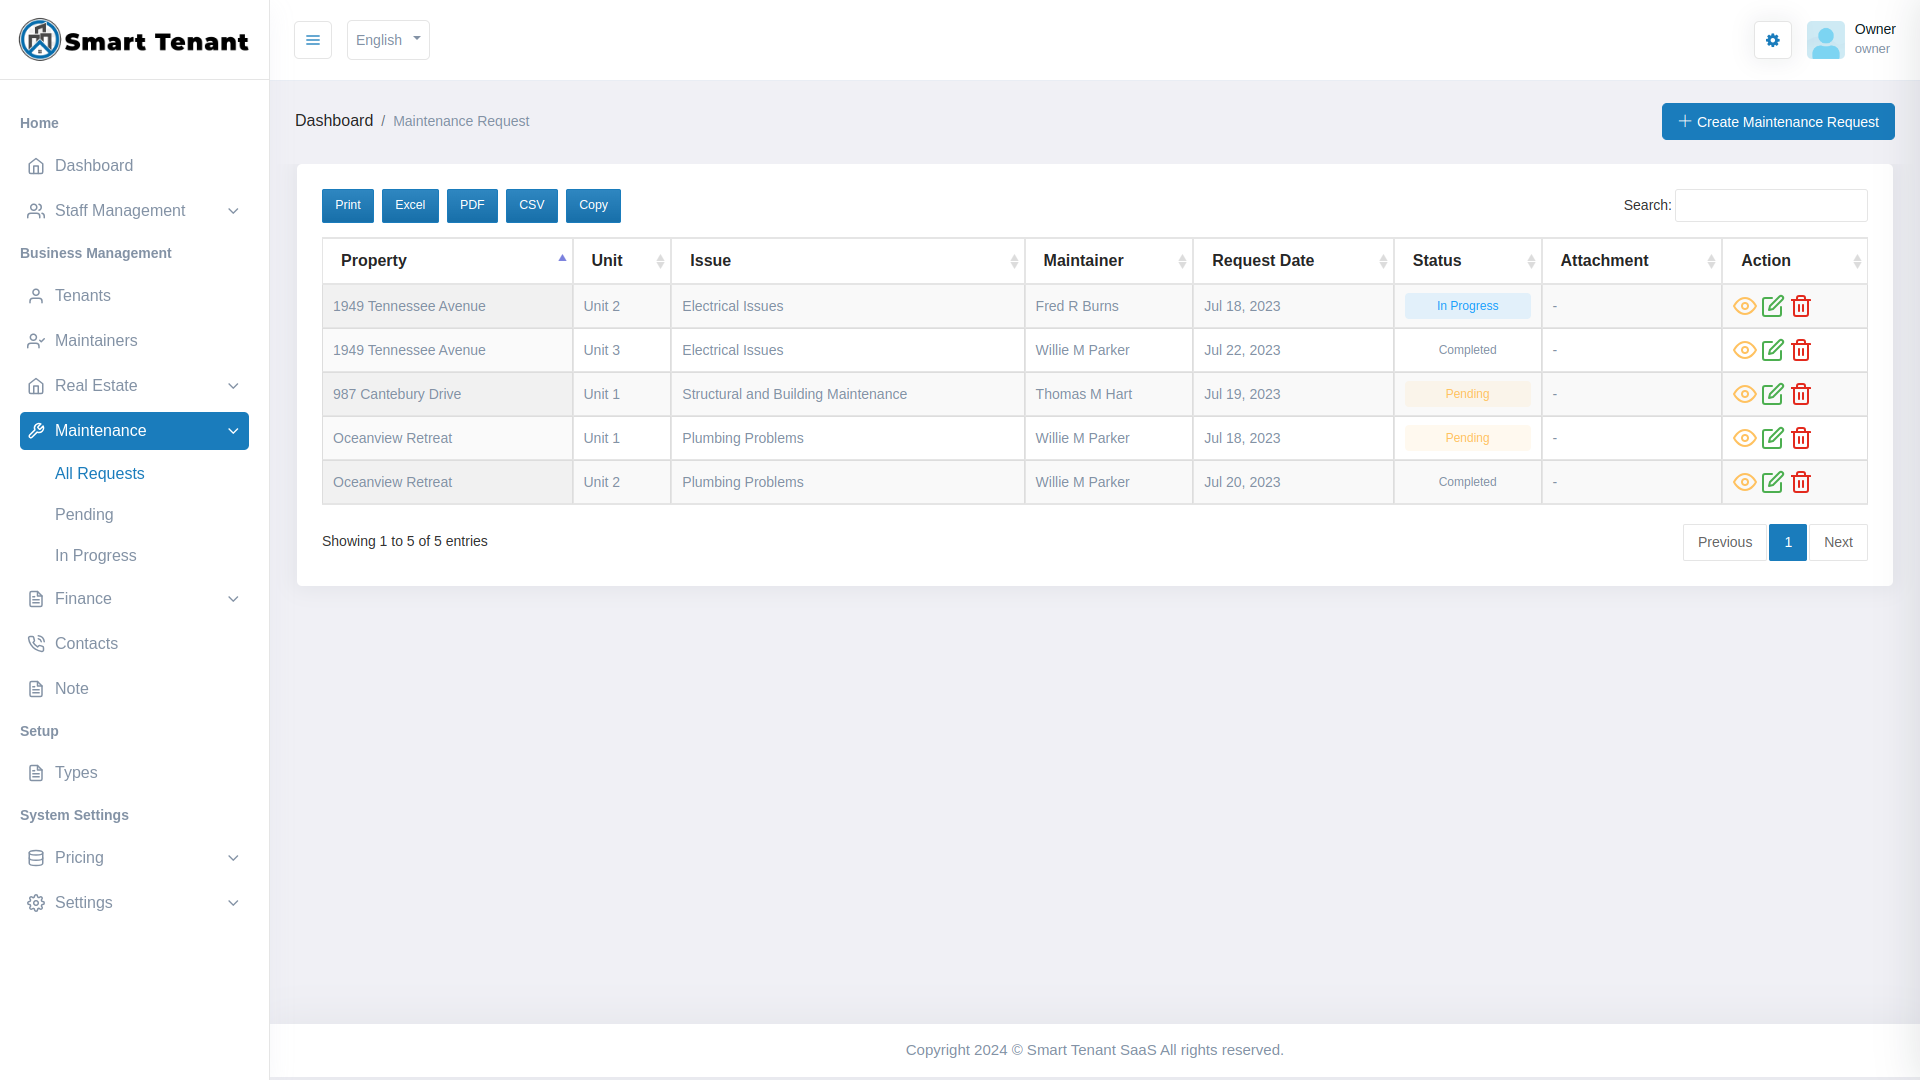
Task: Click the settings gear icon in the top bar
Action: [1773, 40]
